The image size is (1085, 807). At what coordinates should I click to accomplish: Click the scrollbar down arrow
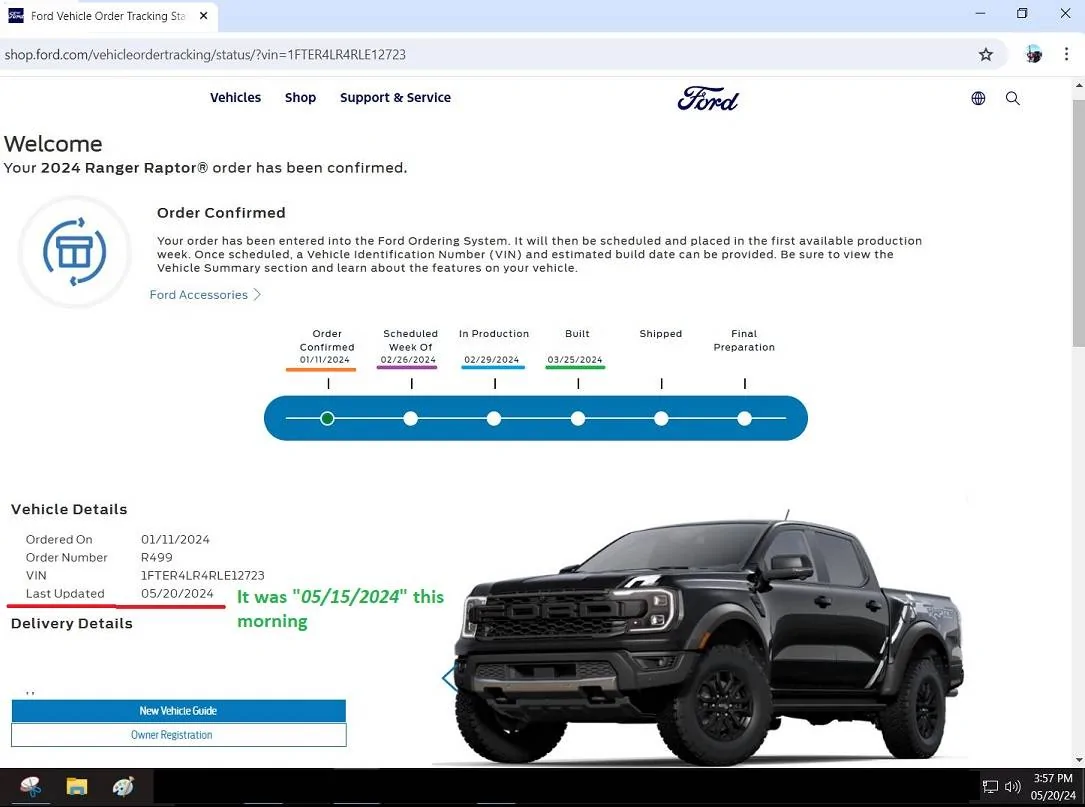1079,759
